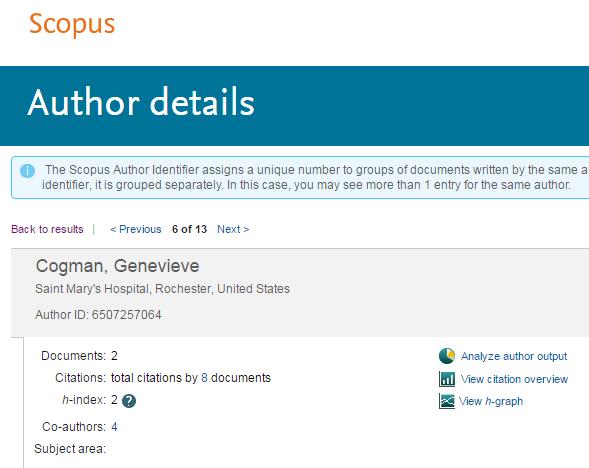Click the Author details page heading
Viewport: 589px width, 468px height.
[141, 102]
